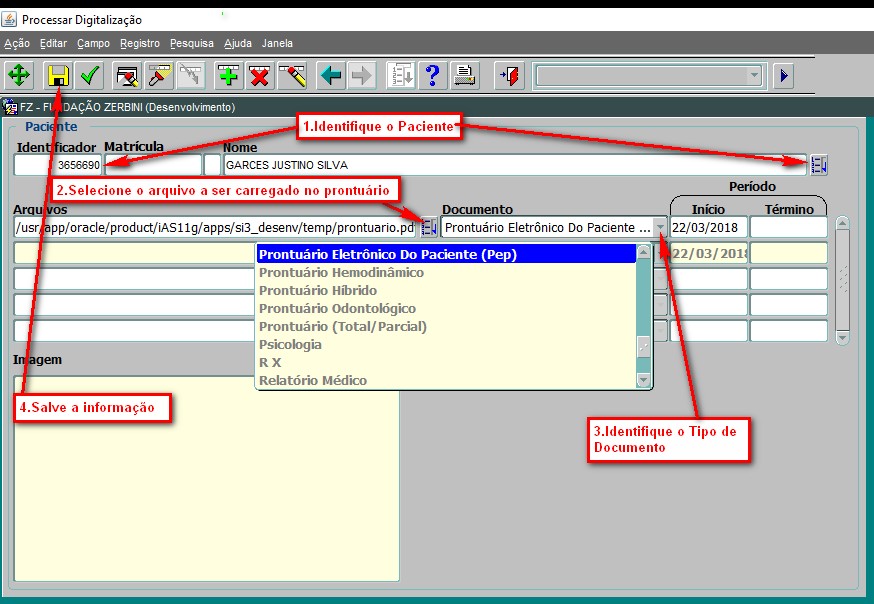This screenshot has height=604, width=874.
Task: Click down arrow of document list scrollbar
Action: point(643,381)
